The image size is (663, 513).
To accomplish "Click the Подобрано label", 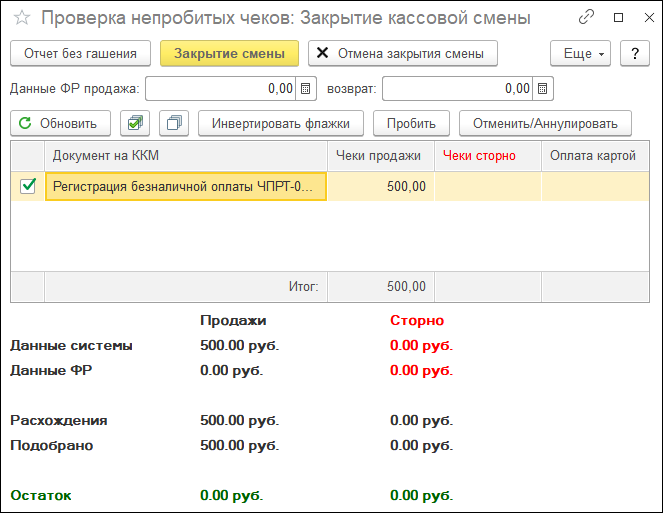I will [x=52, y=445].
